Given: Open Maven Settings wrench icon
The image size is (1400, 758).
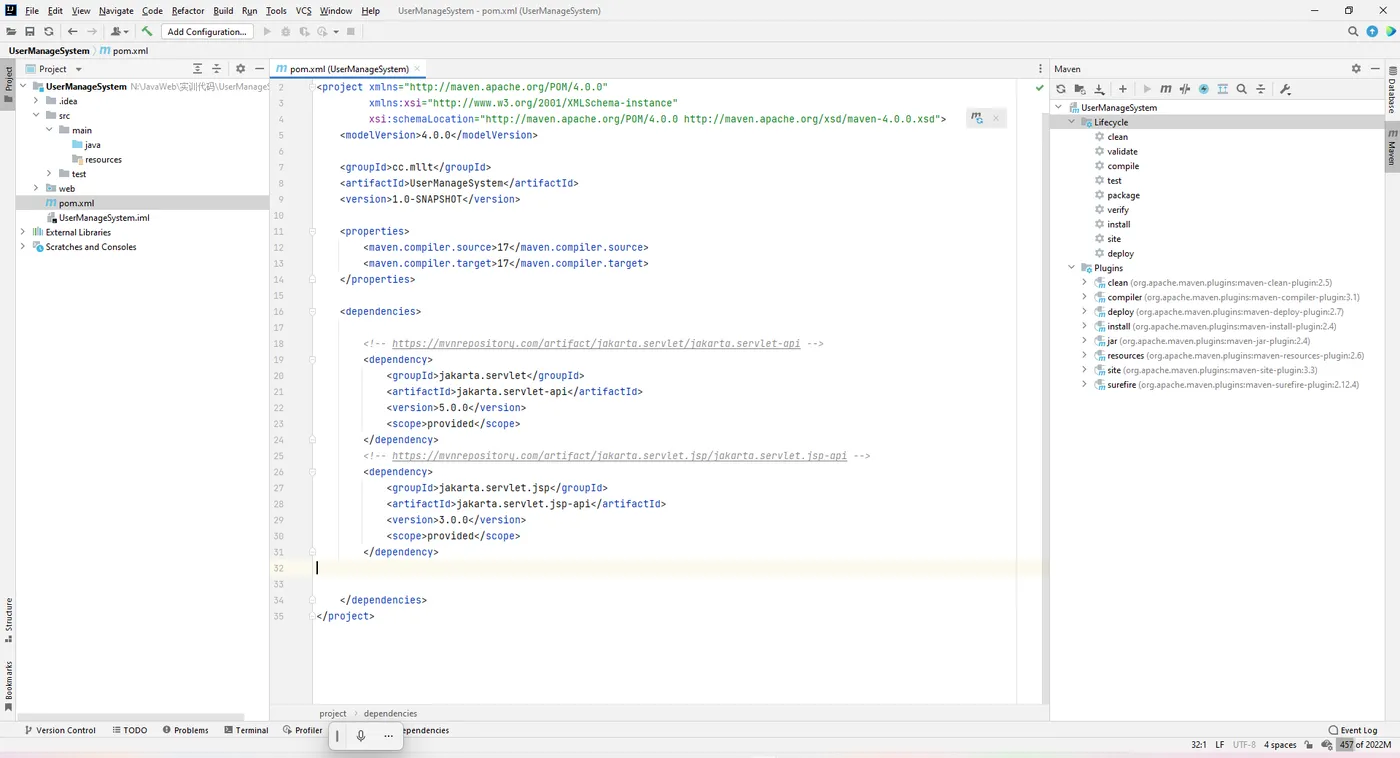Looking at the screenshot, I should pos(1285,89).
